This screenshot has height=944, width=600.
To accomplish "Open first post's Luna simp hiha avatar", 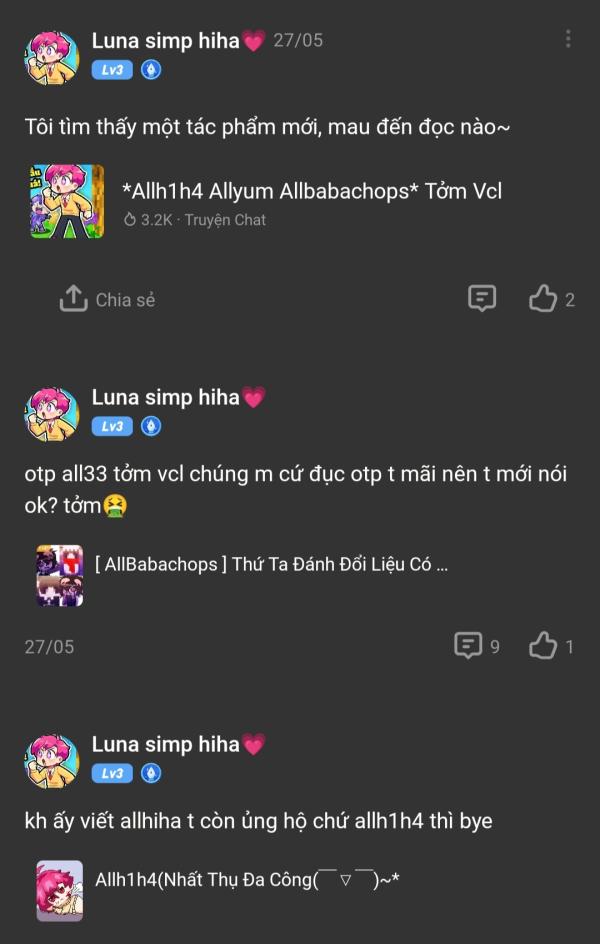I will pyautogui.click(x=52, y=58).
